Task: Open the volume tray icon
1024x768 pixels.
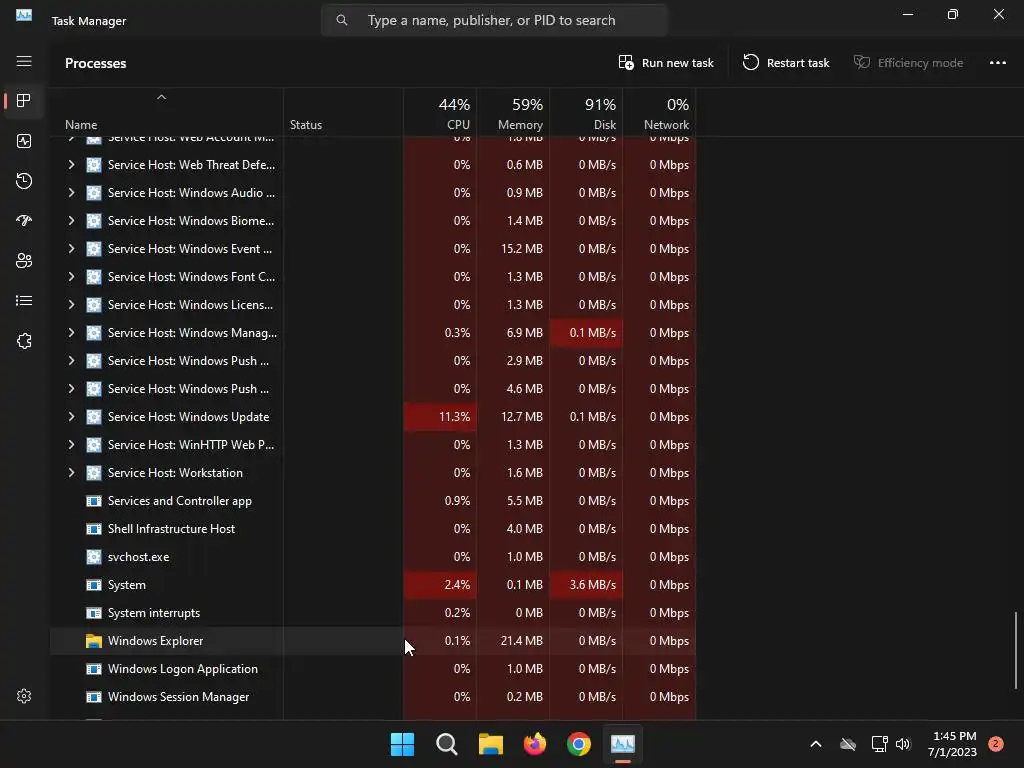Action: click(x=903, y=744)
